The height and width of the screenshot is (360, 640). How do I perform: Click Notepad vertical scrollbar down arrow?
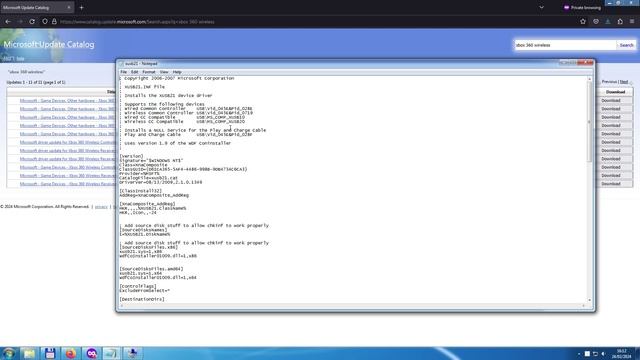click(x=589, y=300)
